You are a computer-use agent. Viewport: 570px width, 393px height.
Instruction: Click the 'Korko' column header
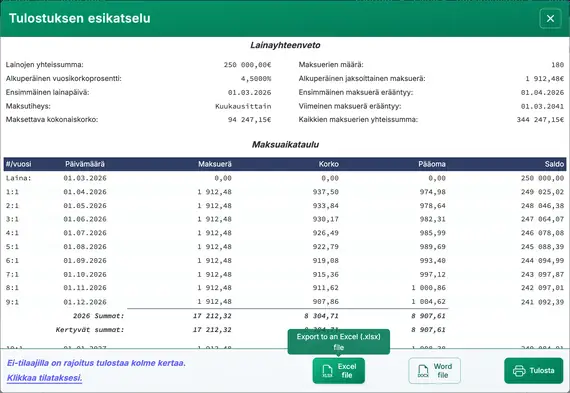[329, 164]
